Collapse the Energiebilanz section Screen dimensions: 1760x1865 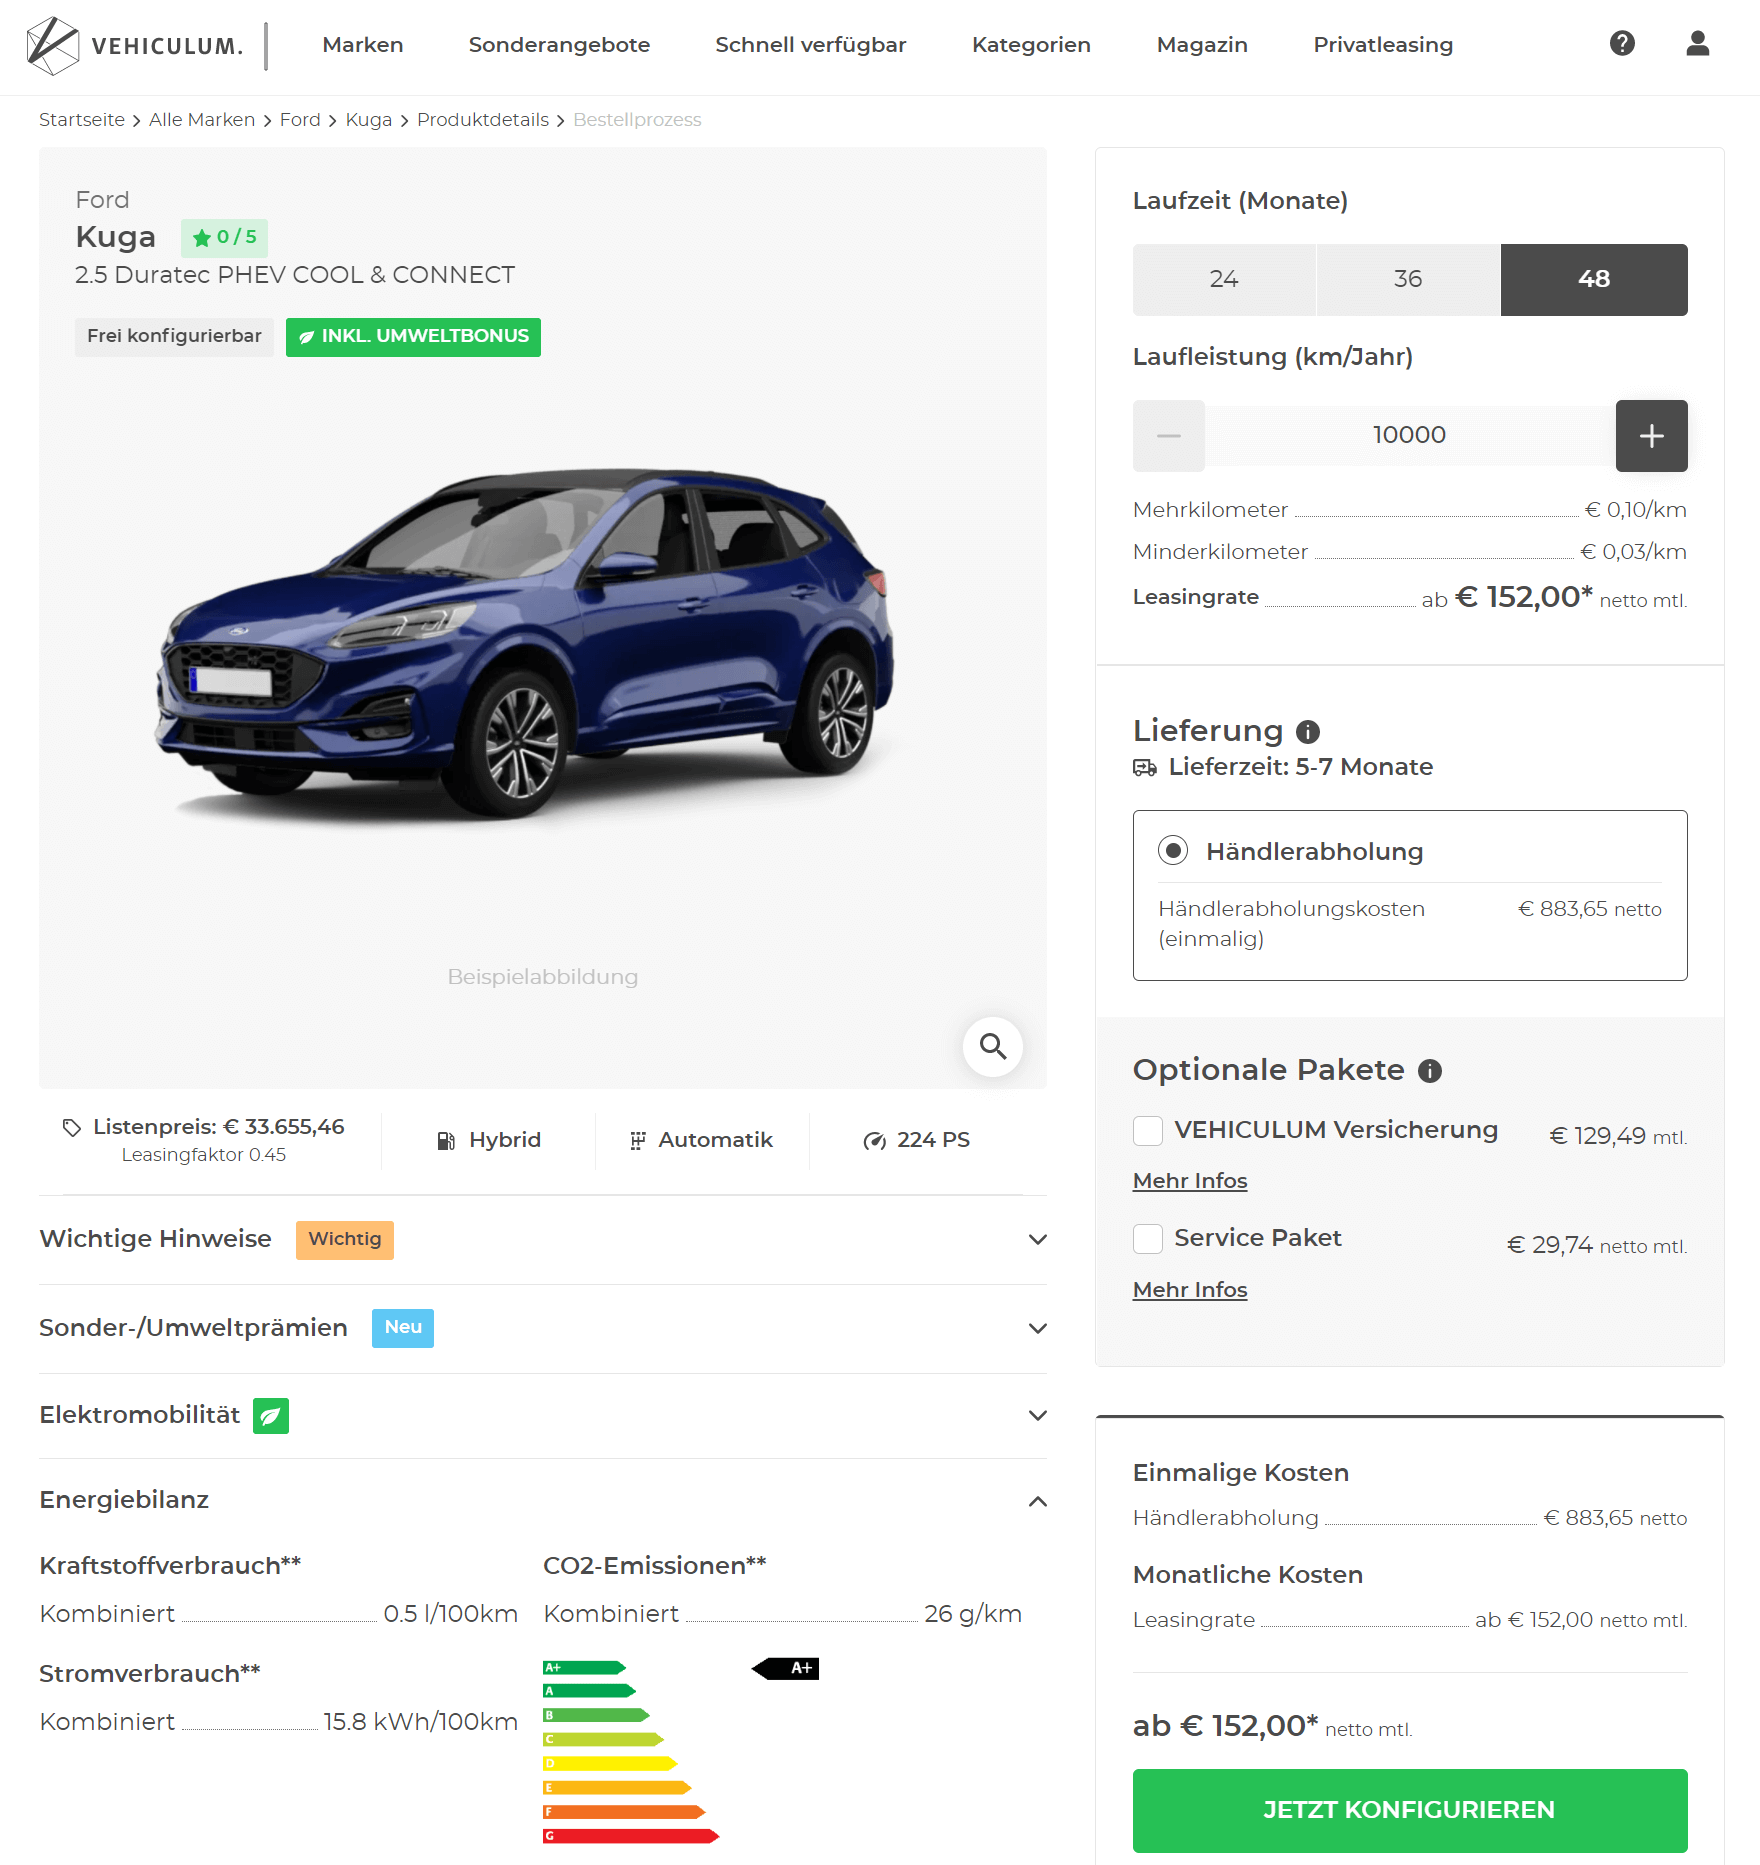543,1501
